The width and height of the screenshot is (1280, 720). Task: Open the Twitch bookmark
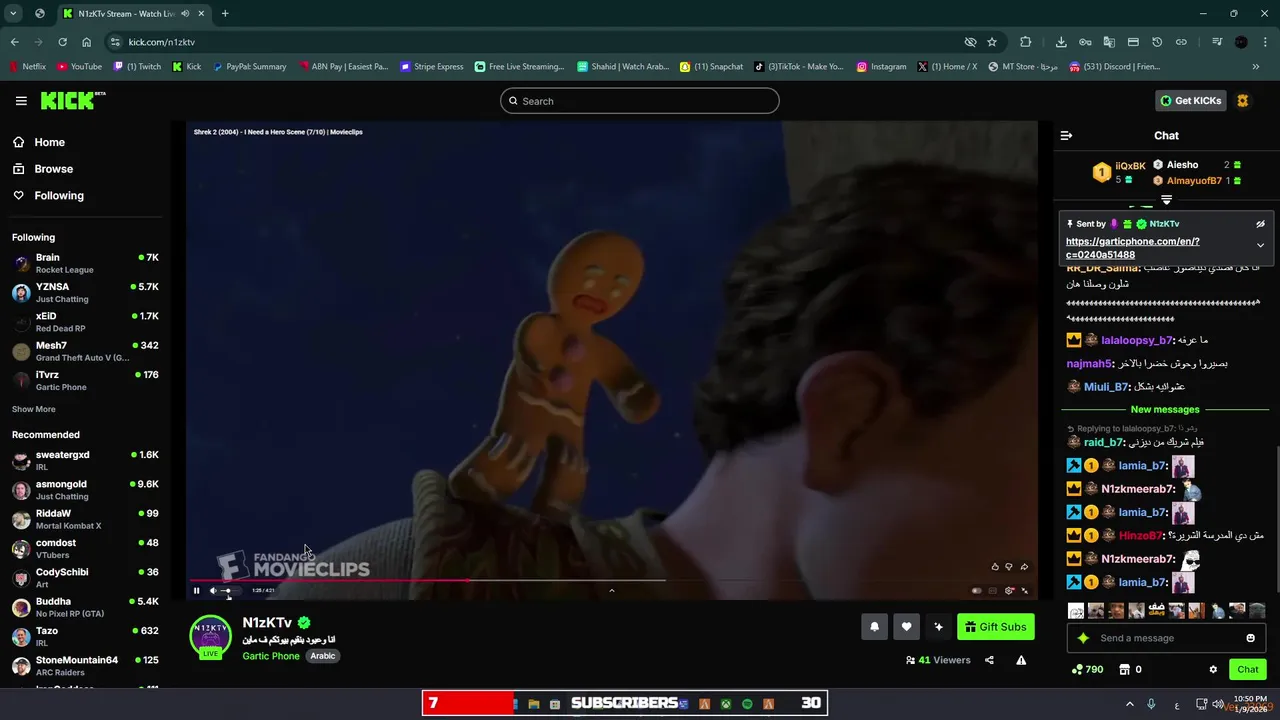coord(138,67)
